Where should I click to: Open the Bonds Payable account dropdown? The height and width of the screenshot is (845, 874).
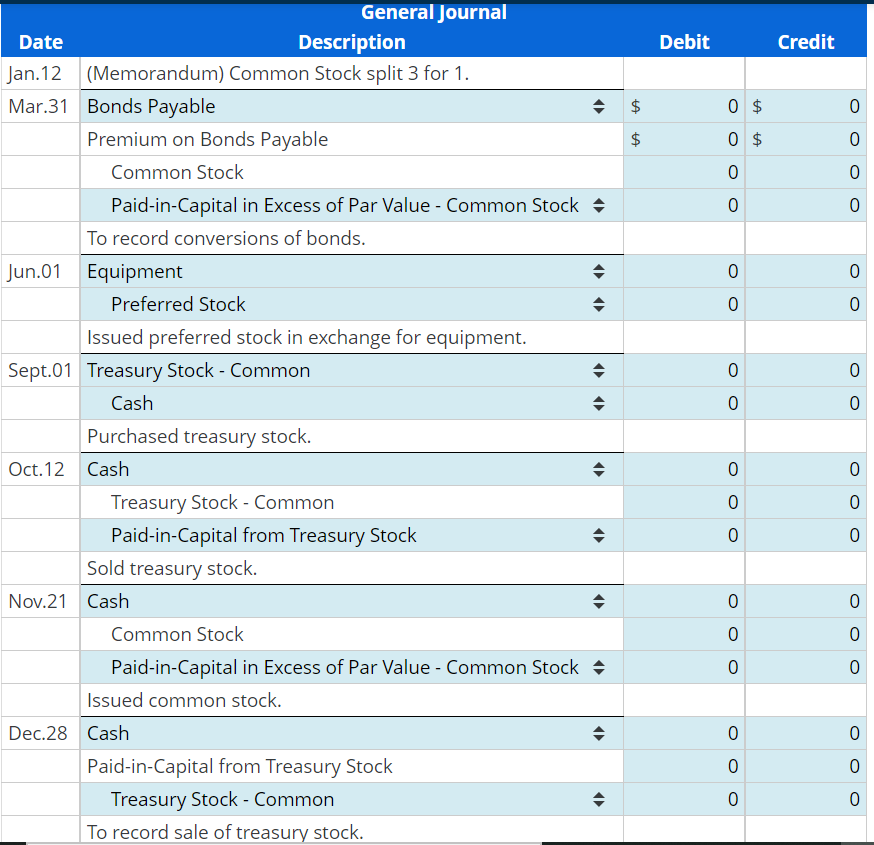pyautogui.click(x=352, y=106)
